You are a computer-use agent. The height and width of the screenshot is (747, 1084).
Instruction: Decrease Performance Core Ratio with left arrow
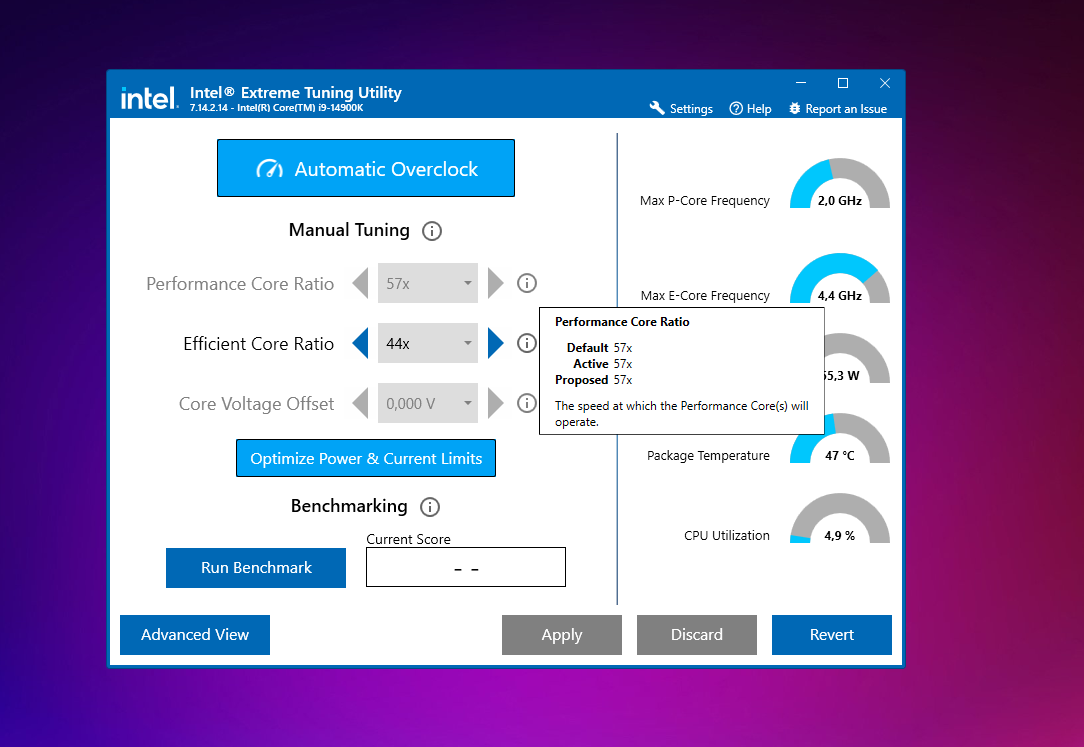pos(360,283)
